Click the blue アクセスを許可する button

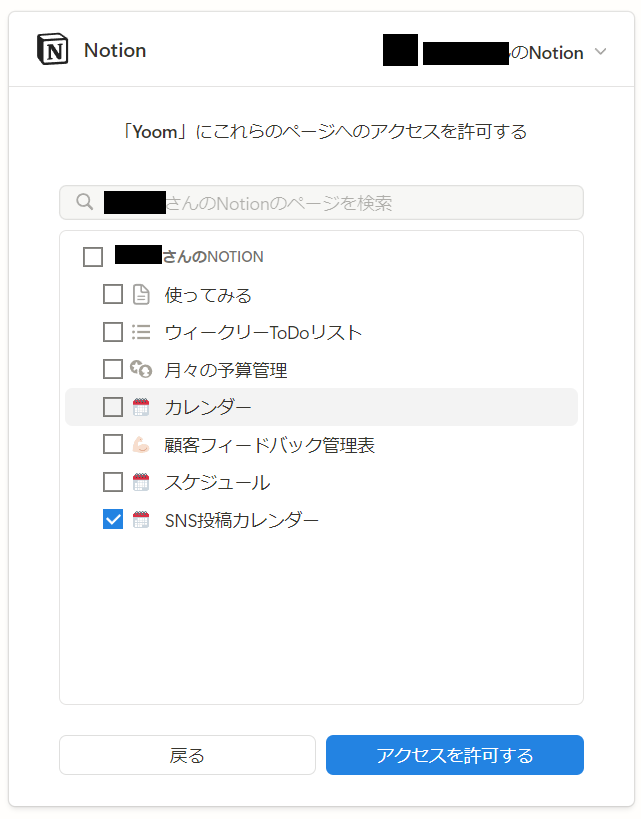pos(455,755)
